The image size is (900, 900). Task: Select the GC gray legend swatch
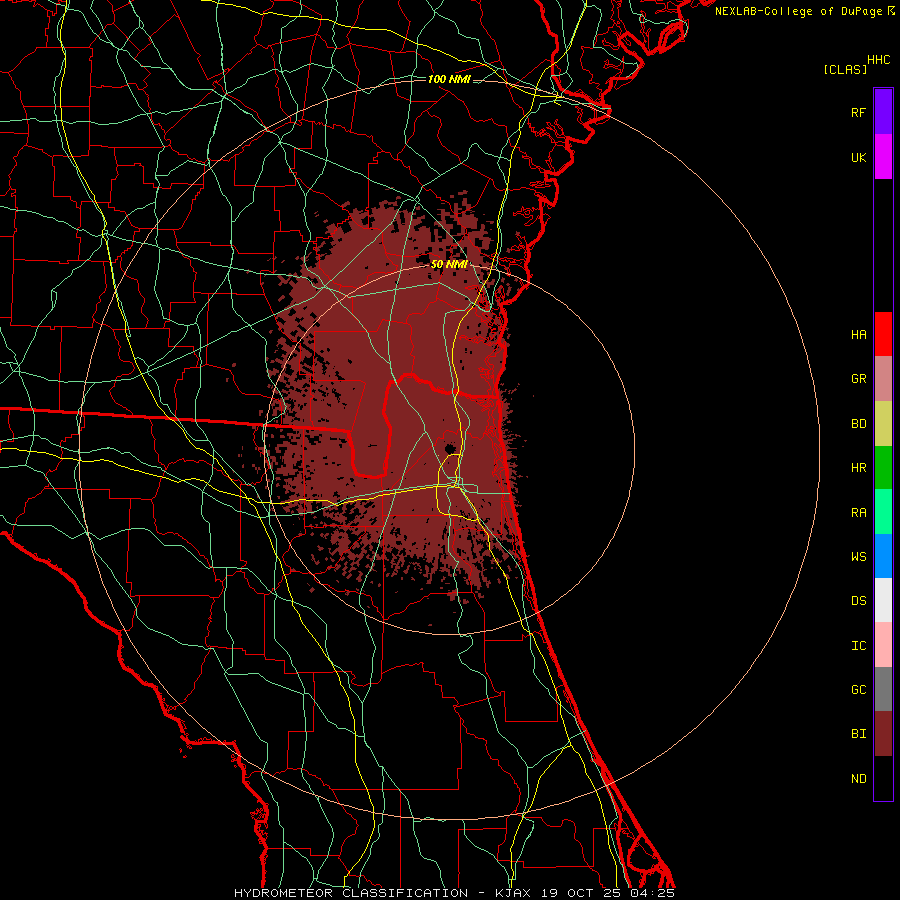coord(883,689)
